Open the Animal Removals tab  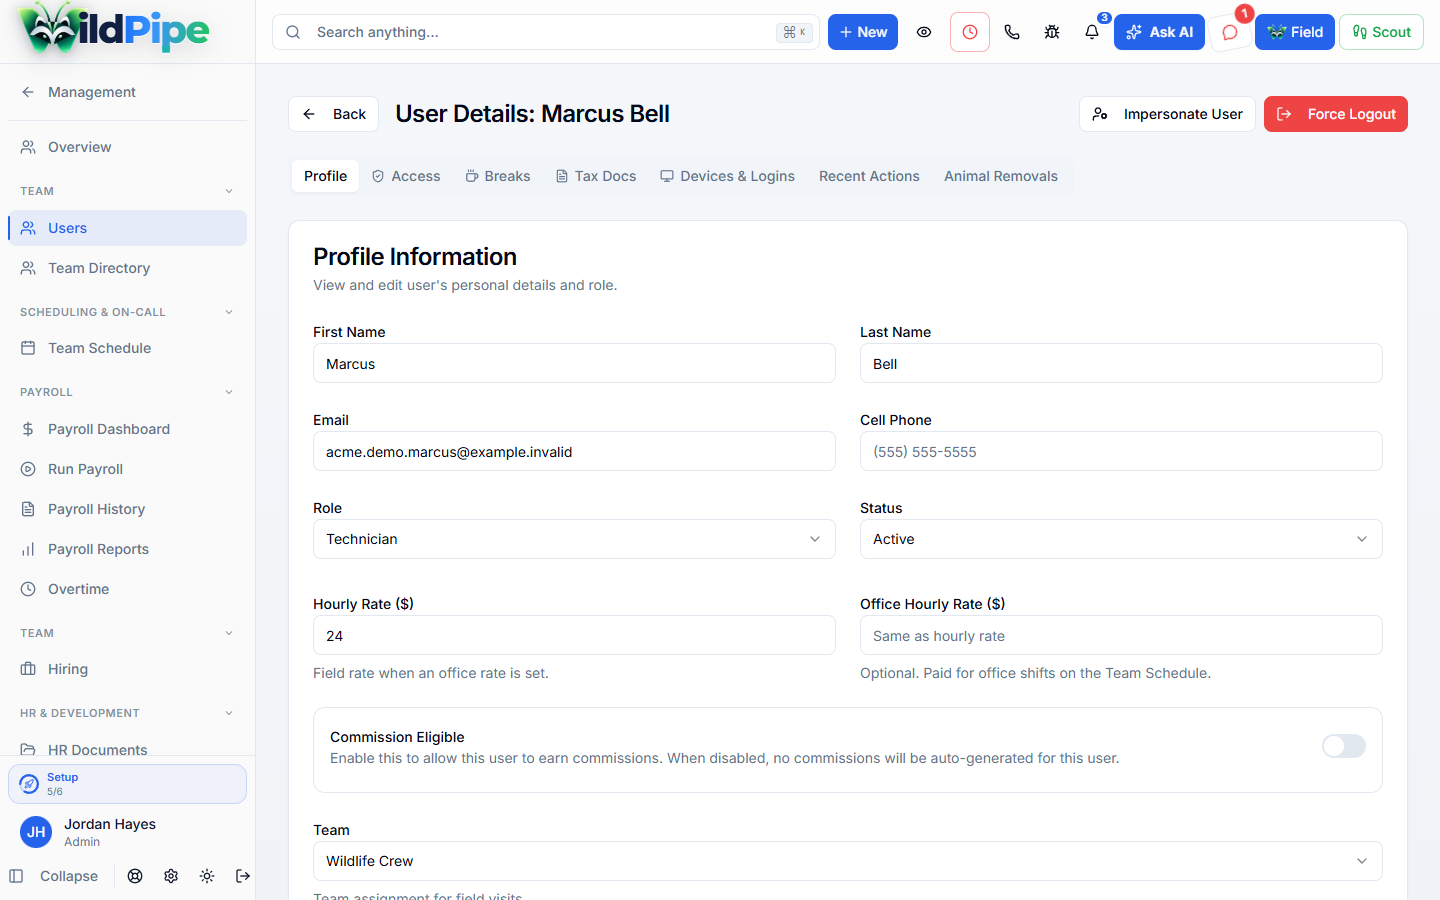1001,176
